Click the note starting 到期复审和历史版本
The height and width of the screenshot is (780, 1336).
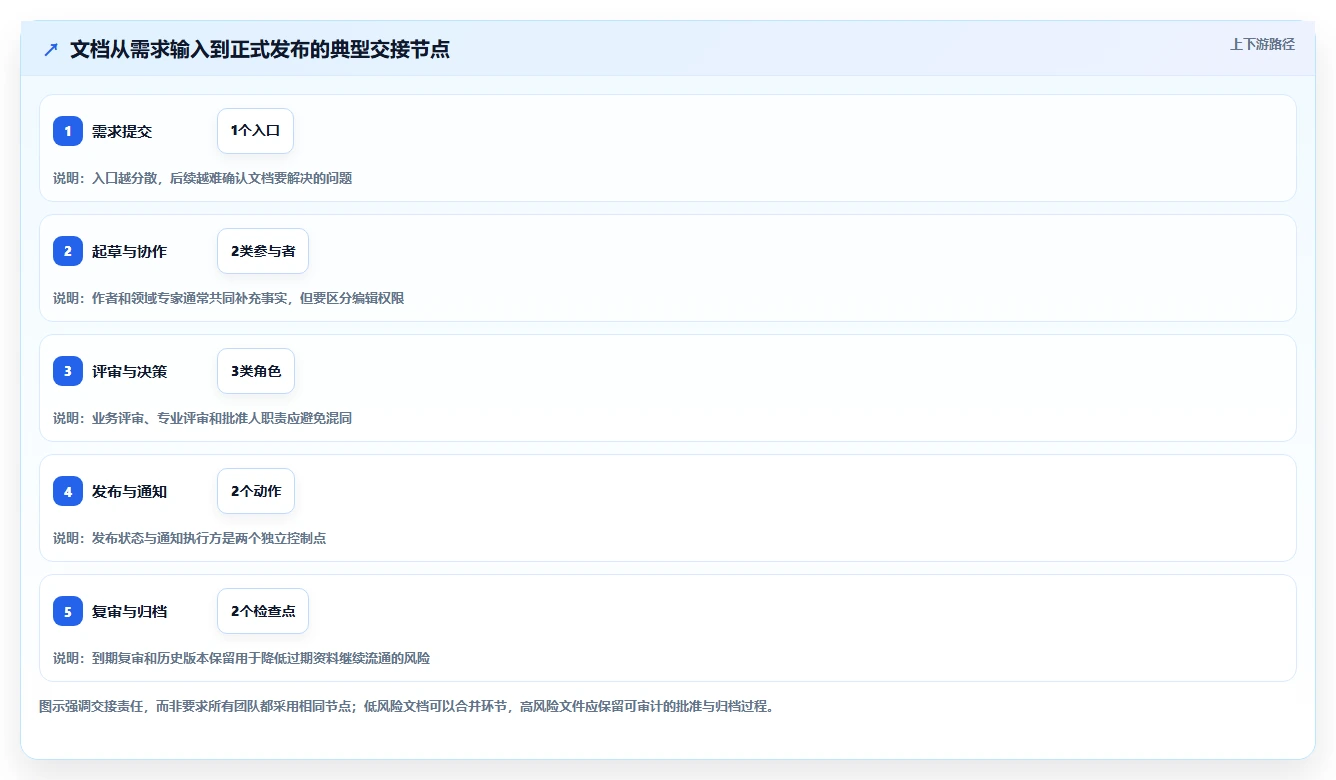click(x=242, y=658)
